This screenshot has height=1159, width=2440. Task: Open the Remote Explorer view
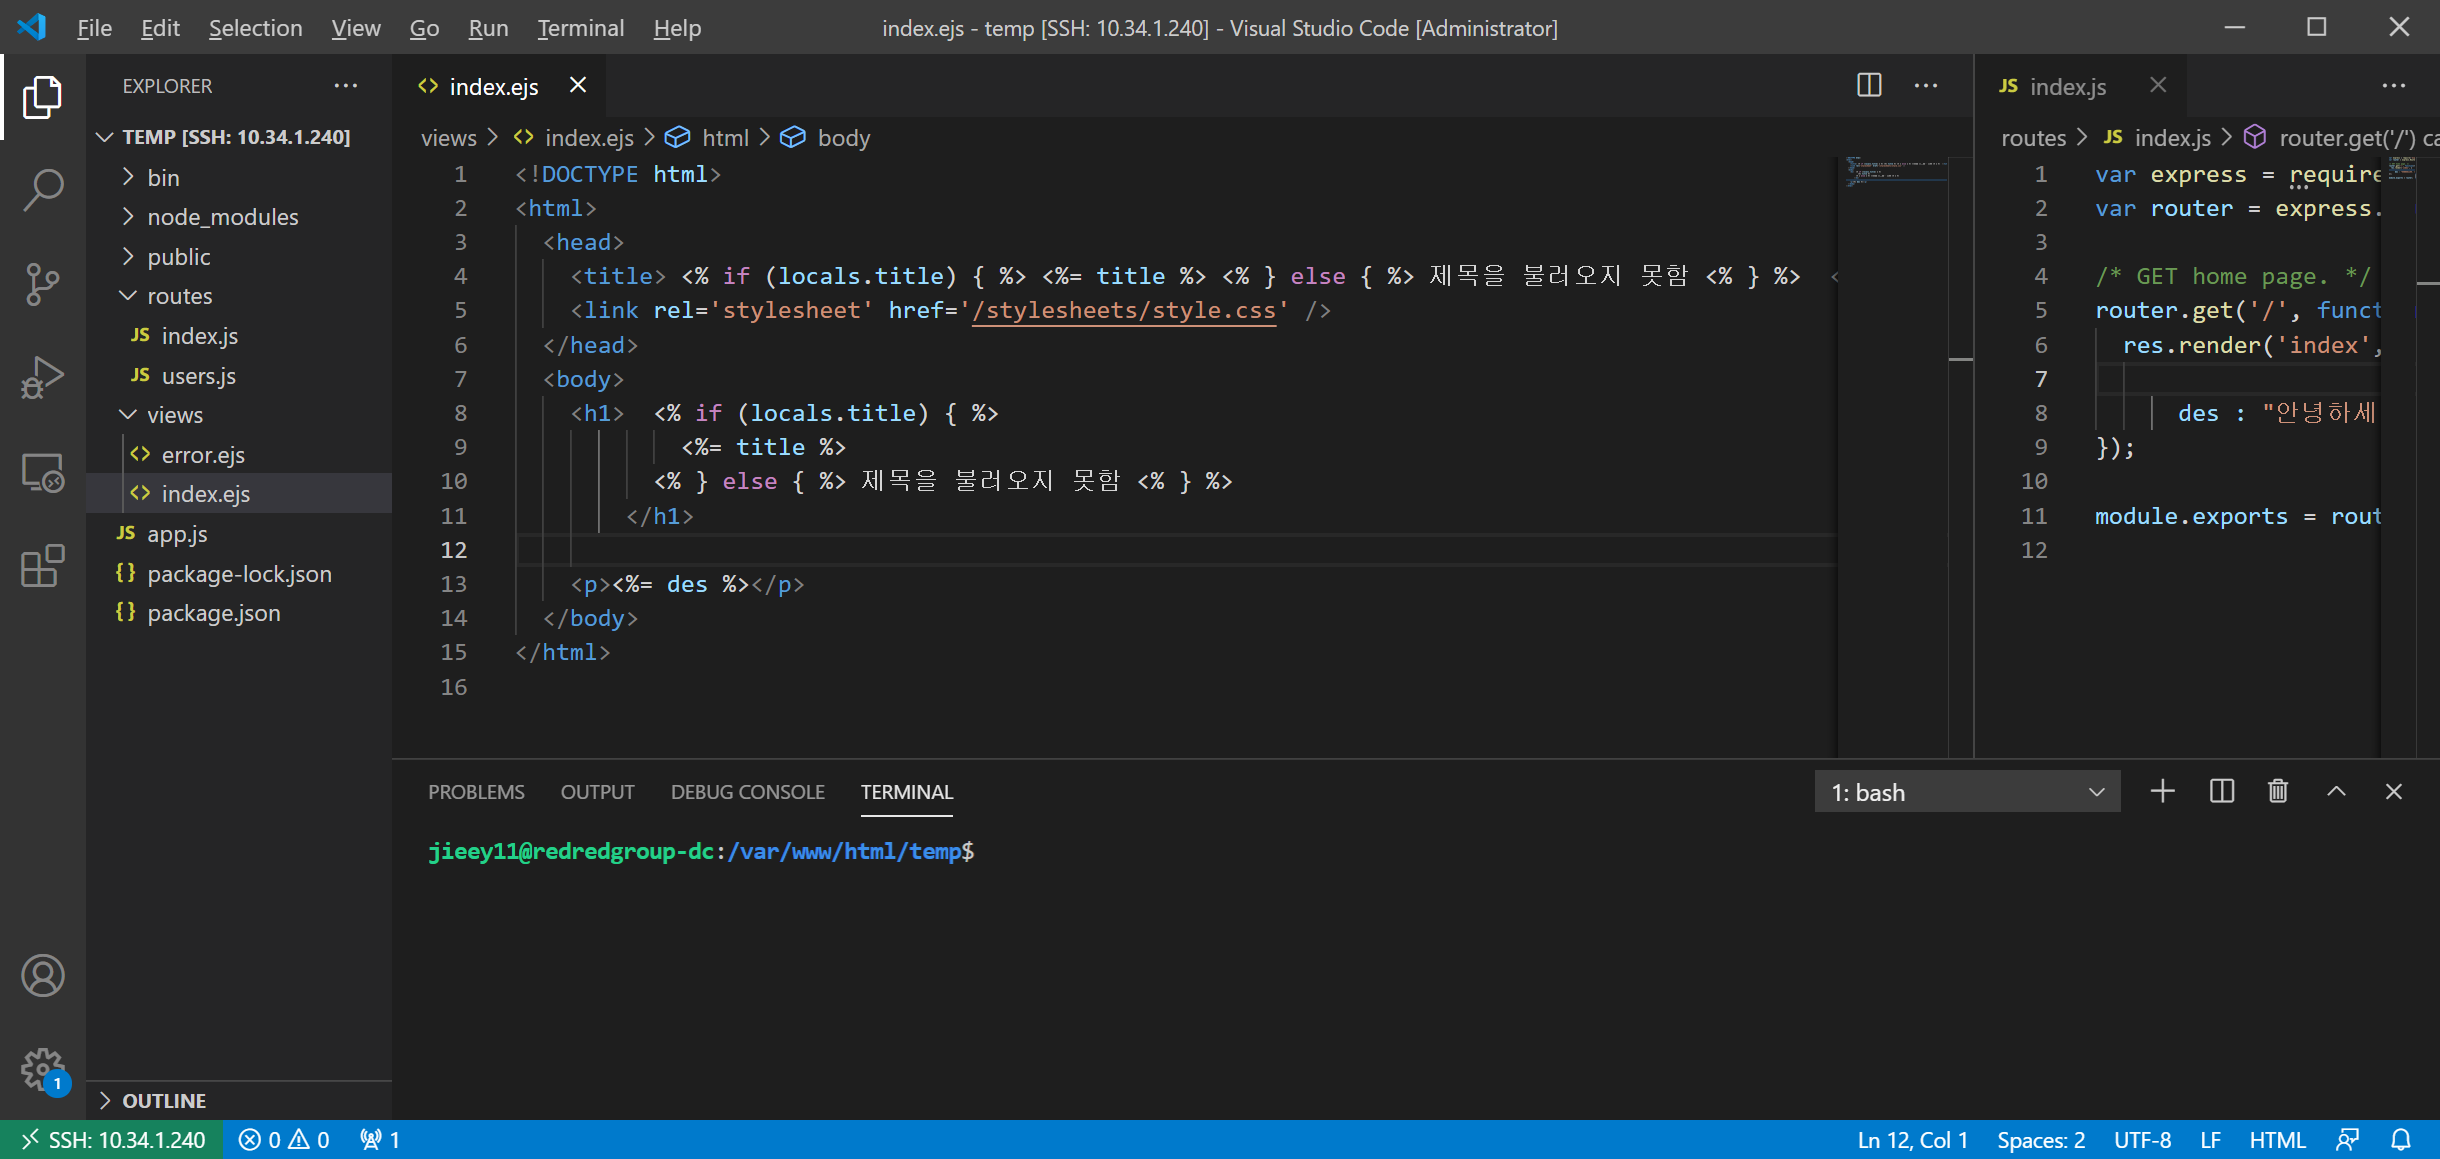[x=42, y=472]
